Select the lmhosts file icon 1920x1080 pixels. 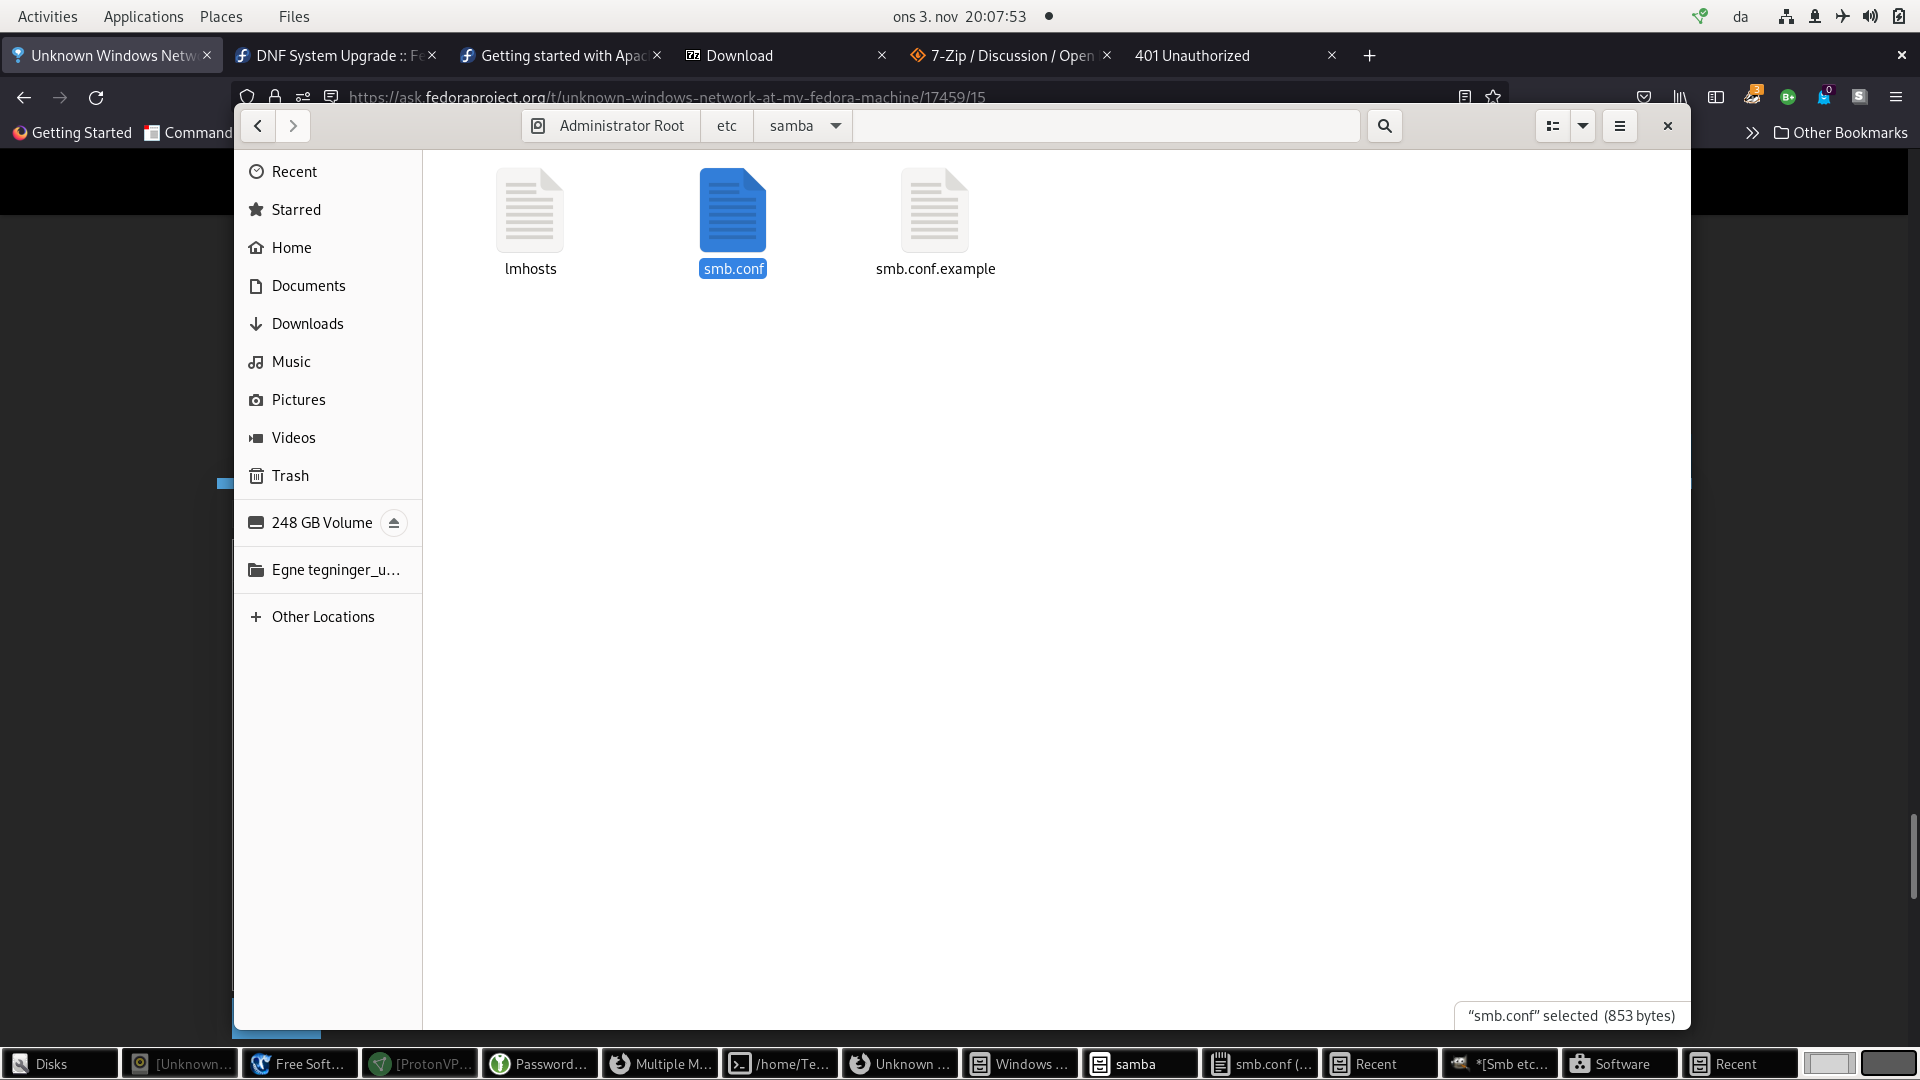click(530, 211)
